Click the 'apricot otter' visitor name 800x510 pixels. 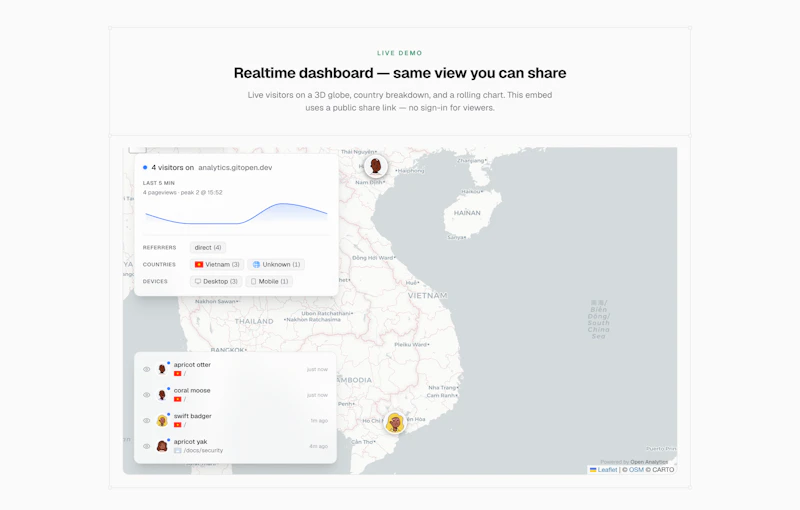[x=192, y=365]
